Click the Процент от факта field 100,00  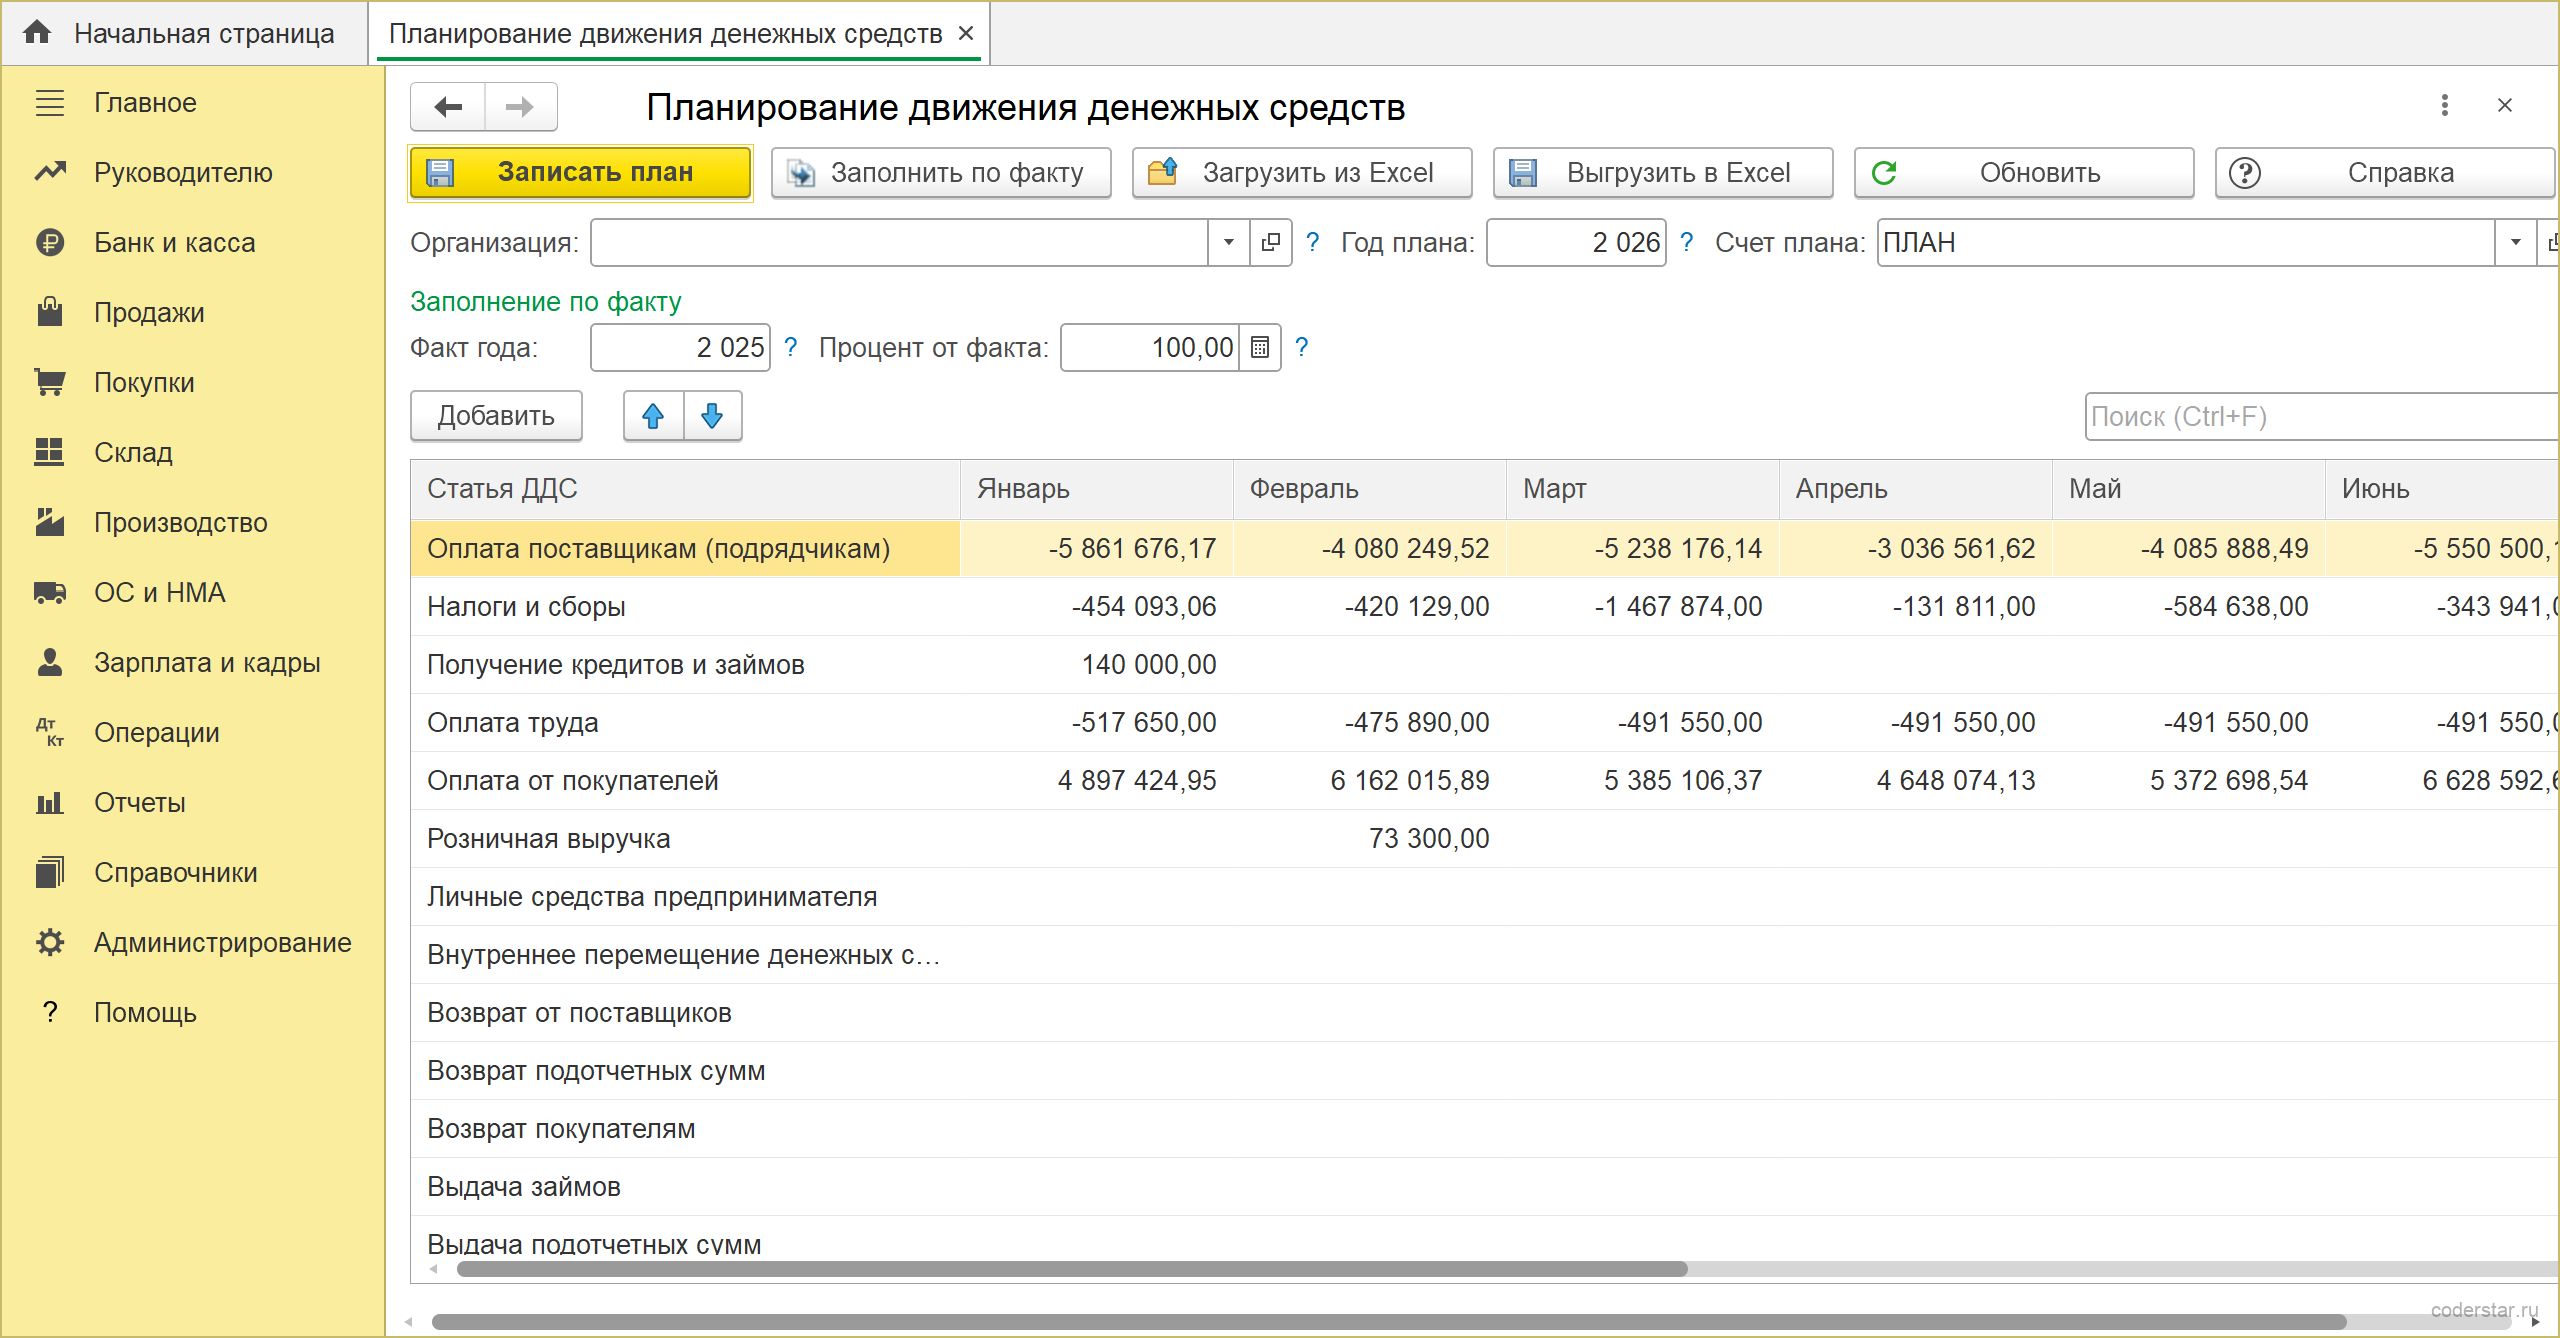1150,347
